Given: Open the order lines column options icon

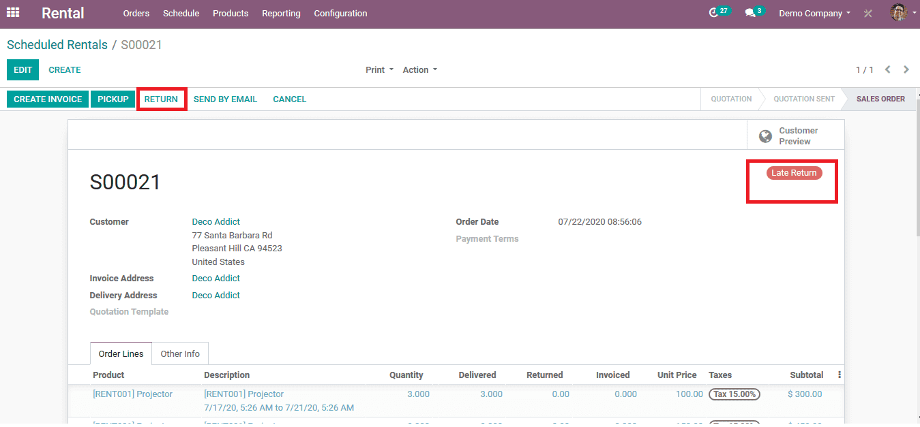Looking at the screenshot, I should [x=839, y=375].
